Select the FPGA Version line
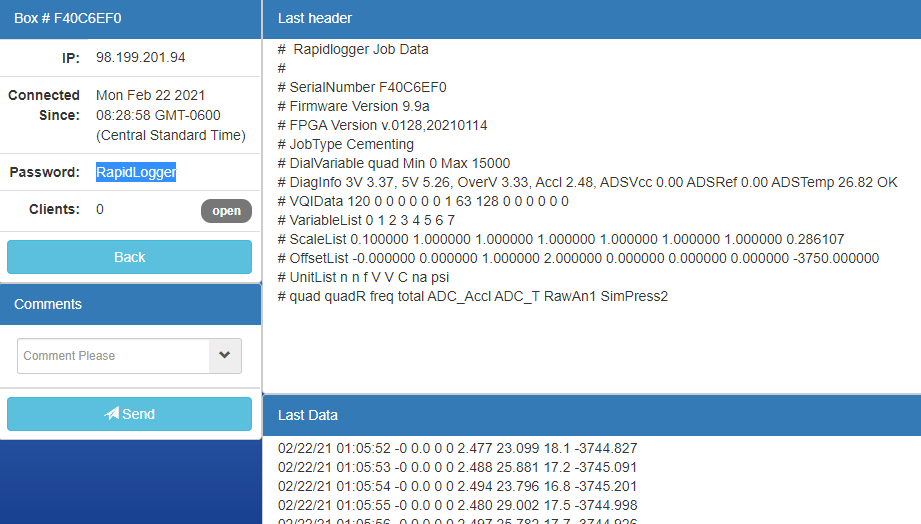 (382, 125)
